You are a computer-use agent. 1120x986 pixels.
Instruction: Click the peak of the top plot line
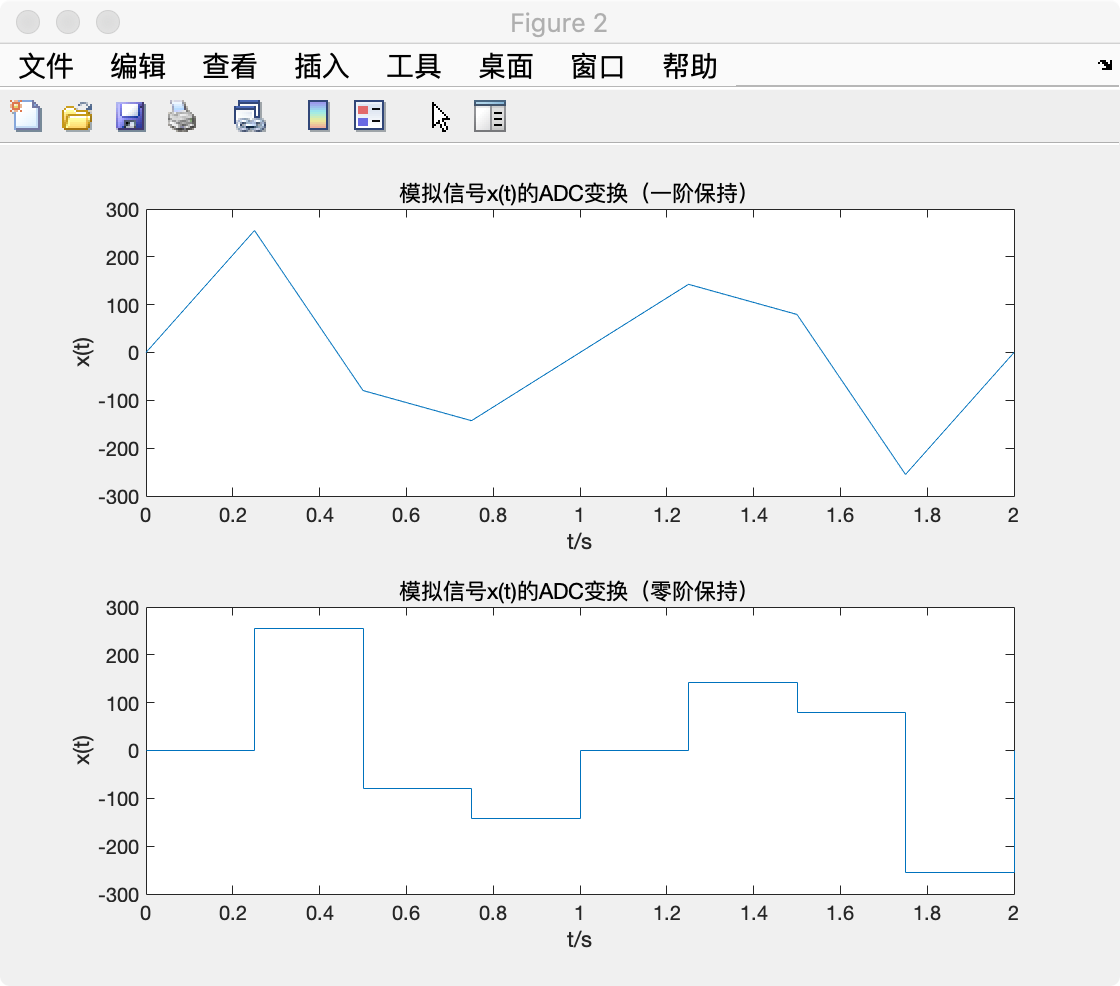click(x=254, y=231)
